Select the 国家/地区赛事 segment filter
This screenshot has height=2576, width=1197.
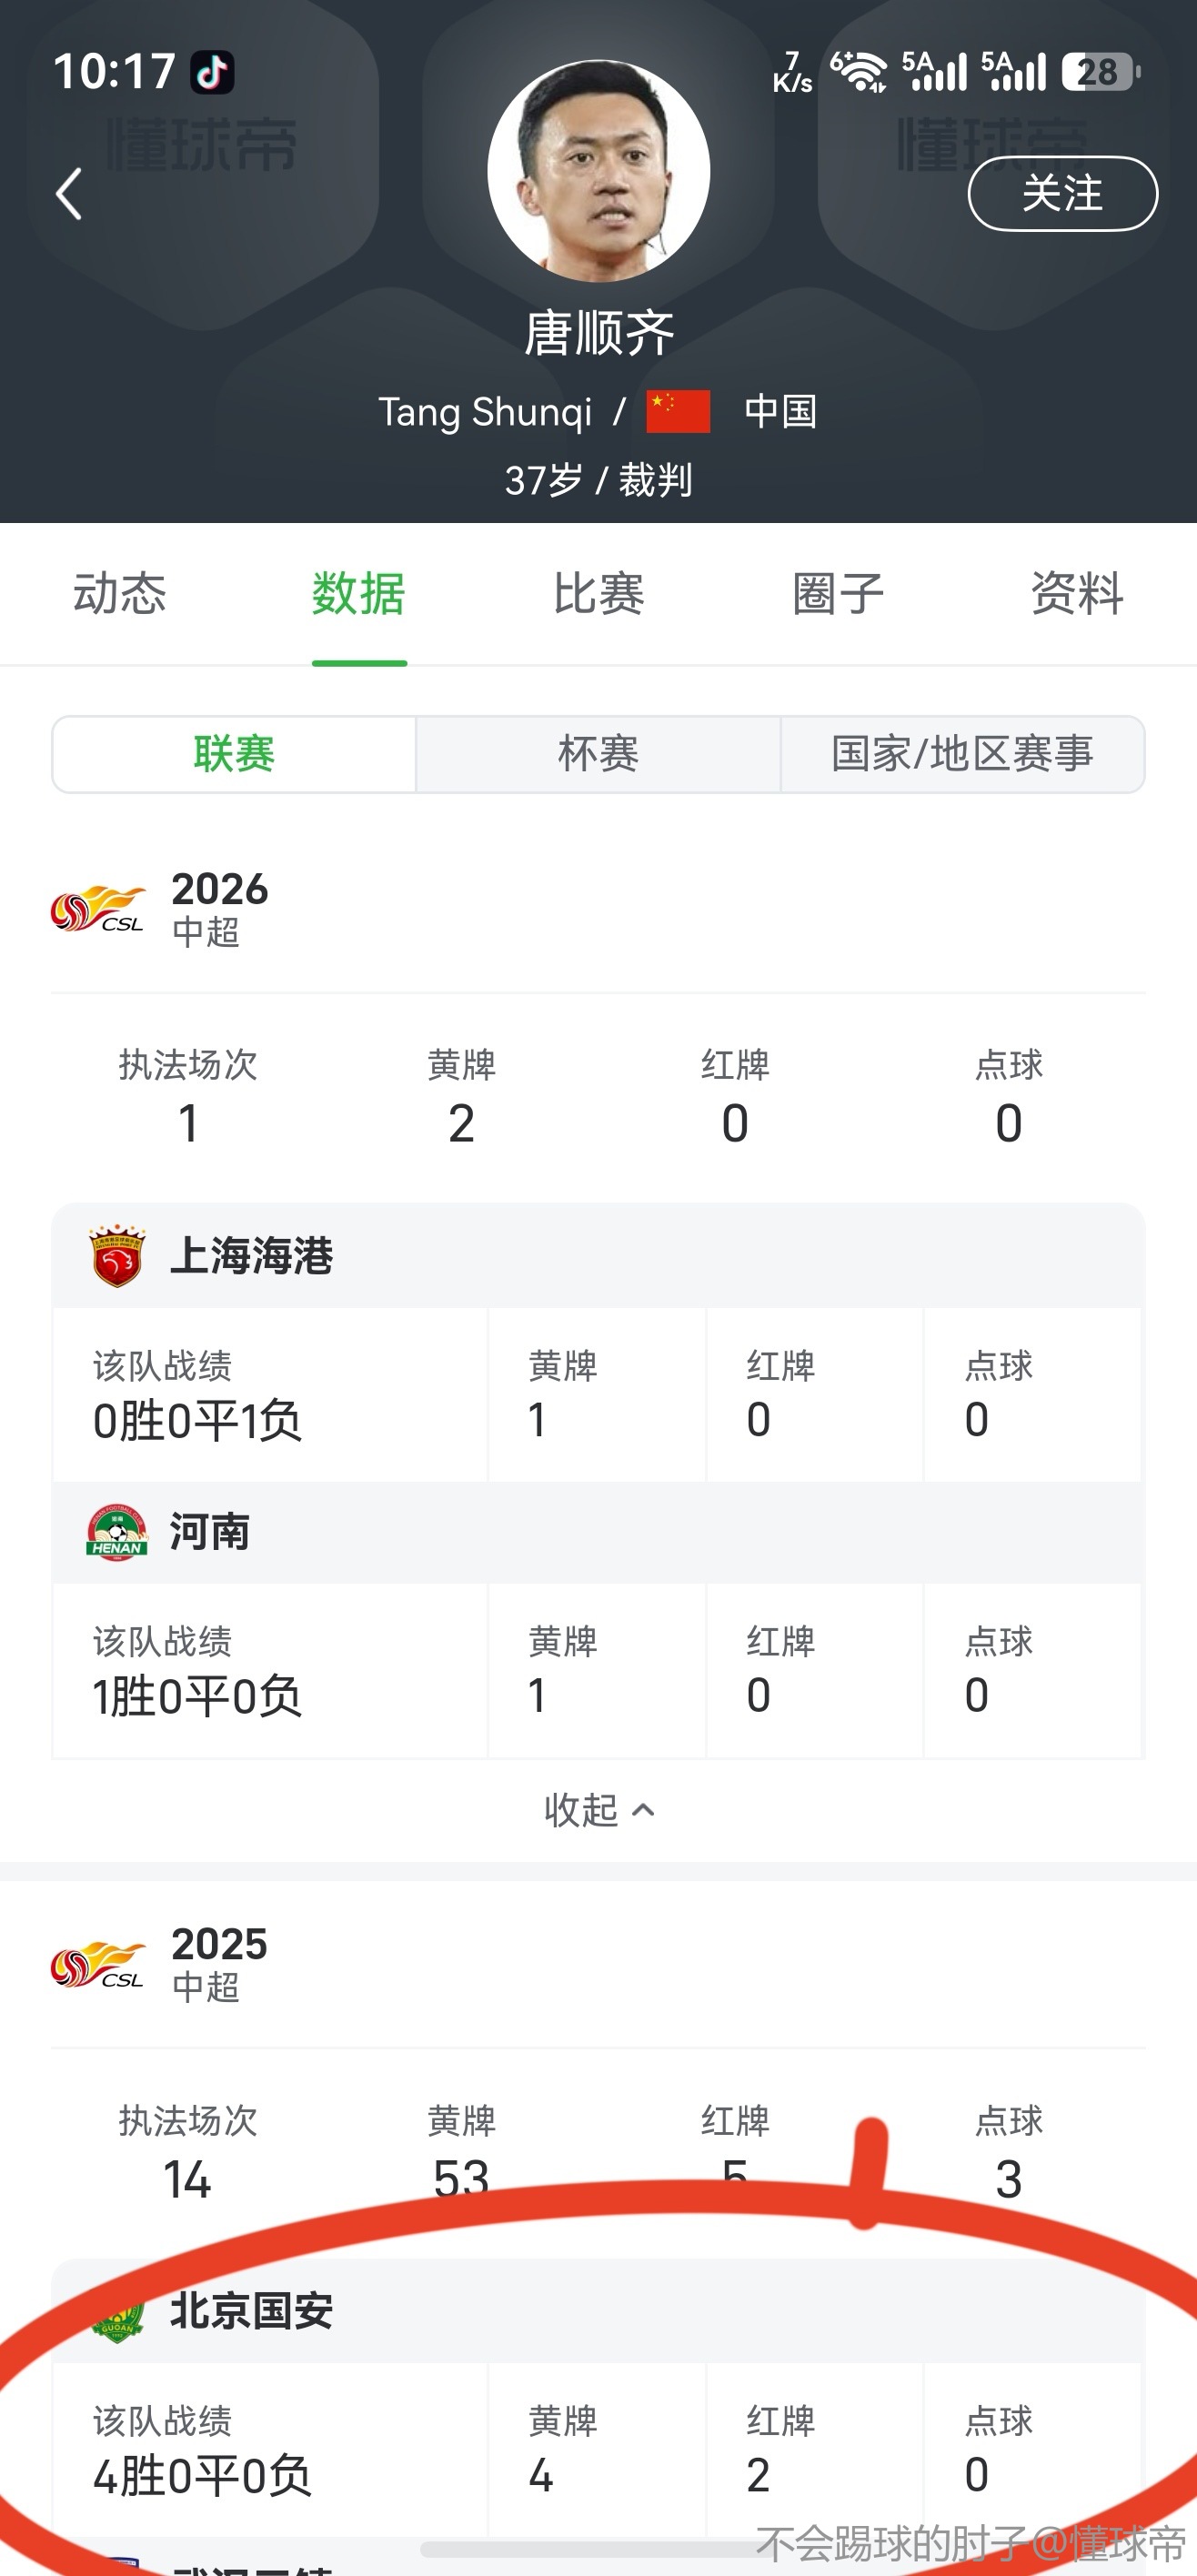coord(962,754)
